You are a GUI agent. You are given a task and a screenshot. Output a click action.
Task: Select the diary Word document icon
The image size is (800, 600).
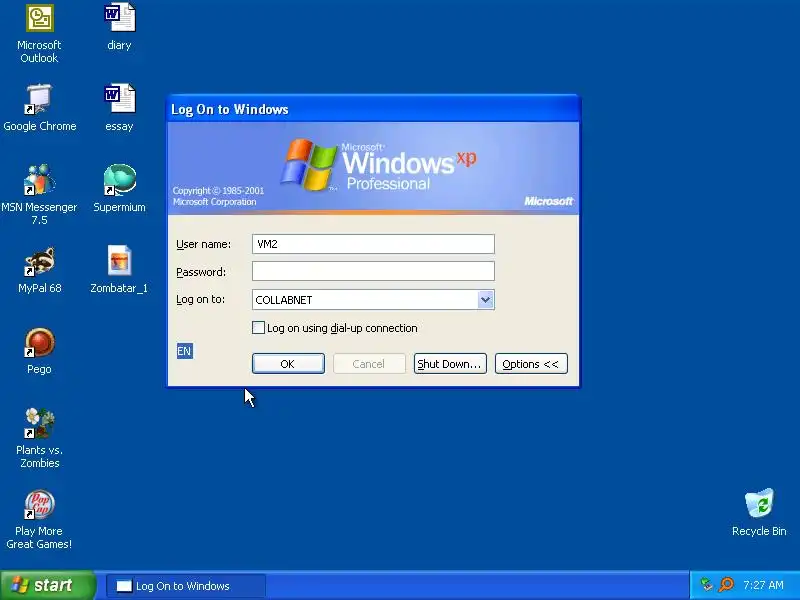tap(119, 17)
